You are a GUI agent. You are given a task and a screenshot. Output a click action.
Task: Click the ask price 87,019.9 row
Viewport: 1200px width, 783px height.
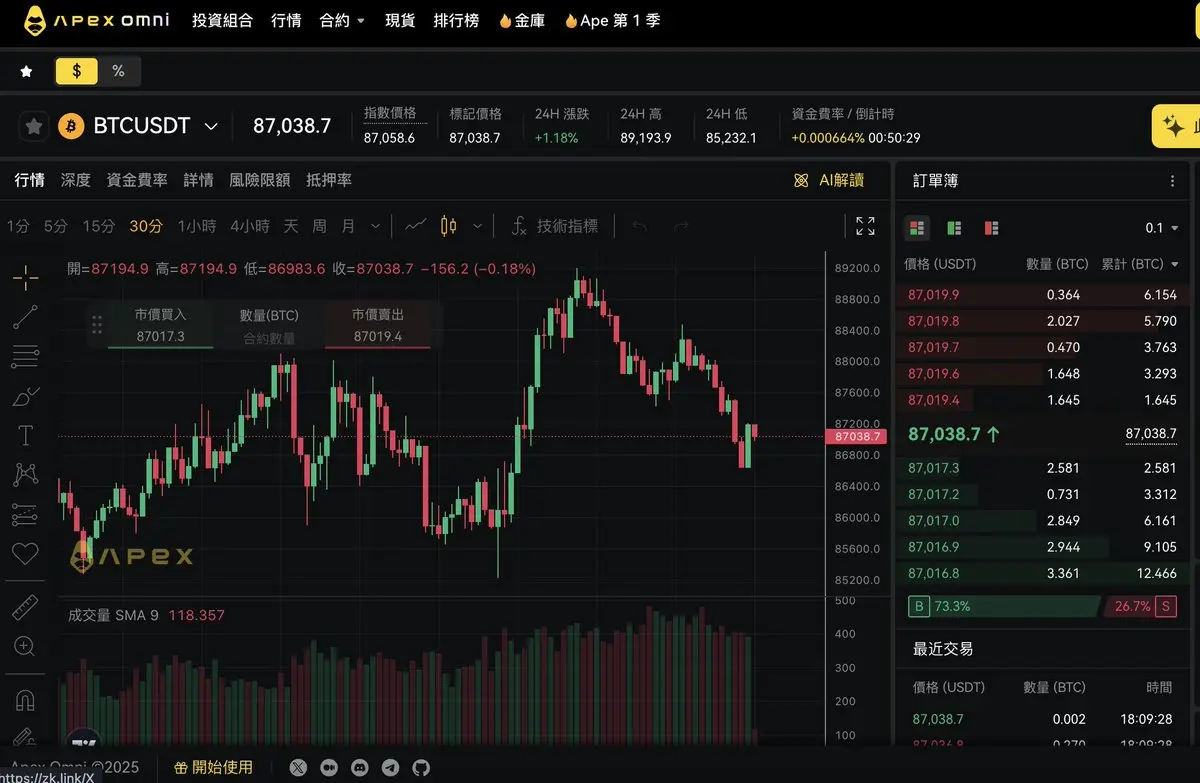[x=1042, y=295]
